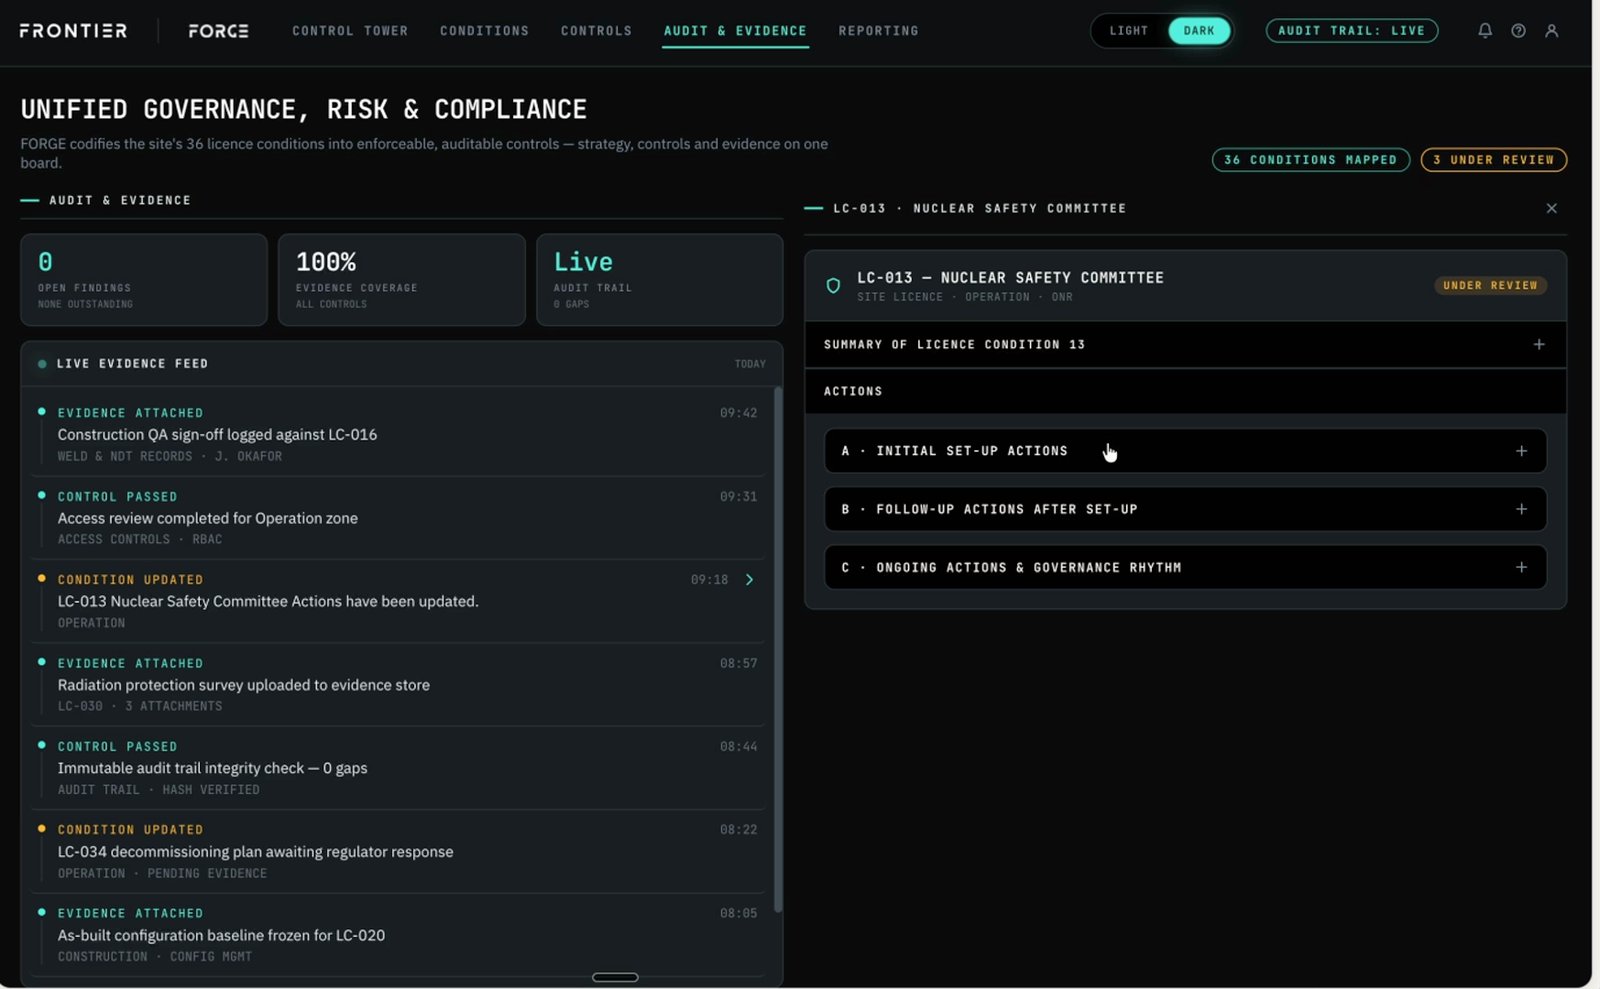Screen dimensions: 1600x989
Task: Click the FORGE logo
Action: coord(218,31)
